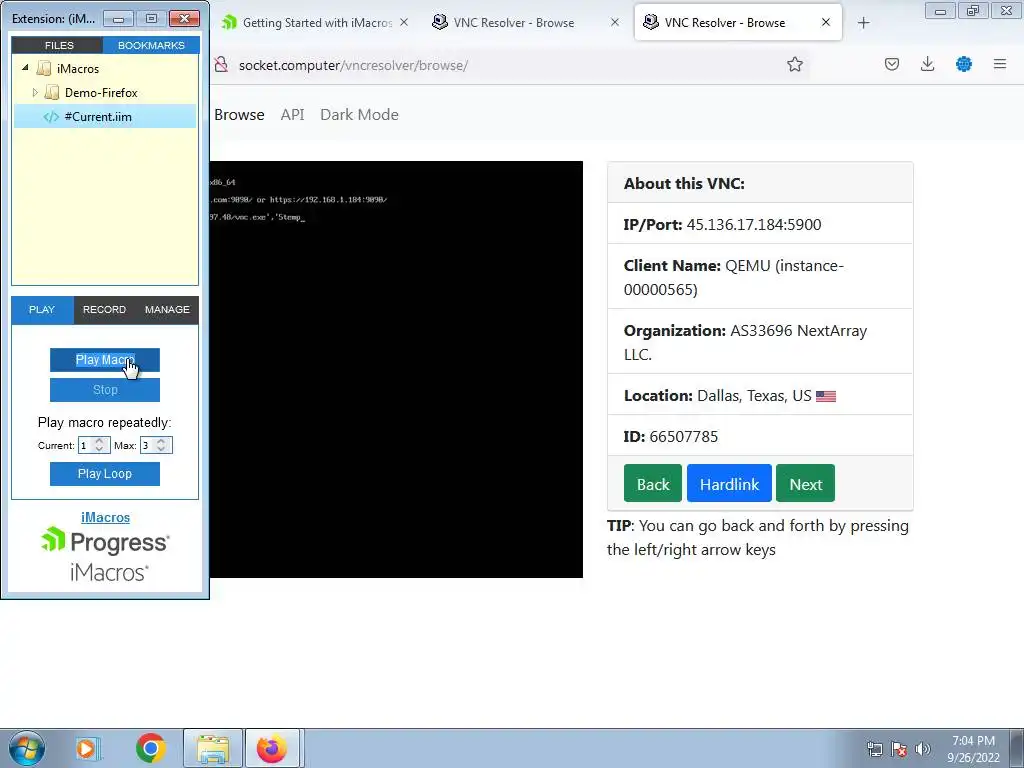Open the PLAY tab
The image size is (1024, 768).
click(x=42, y=310)
